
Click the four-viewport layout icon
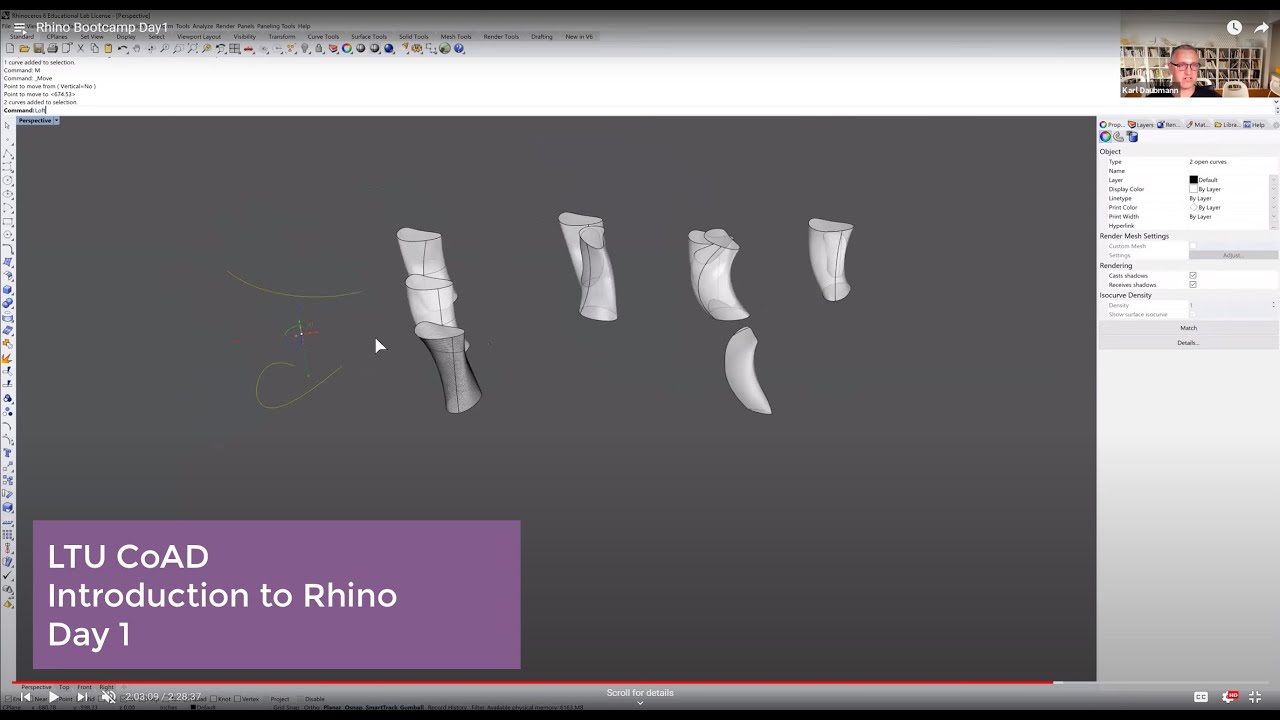tap(234, 48)
